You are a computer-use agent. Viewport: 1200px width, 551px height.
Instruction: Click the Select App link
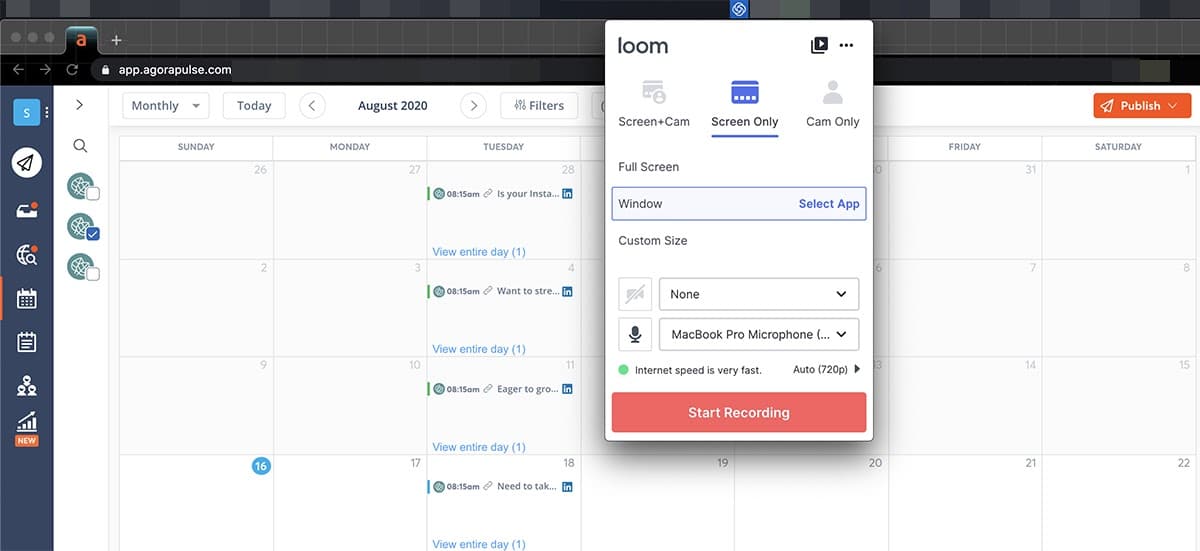click(829, 203)
